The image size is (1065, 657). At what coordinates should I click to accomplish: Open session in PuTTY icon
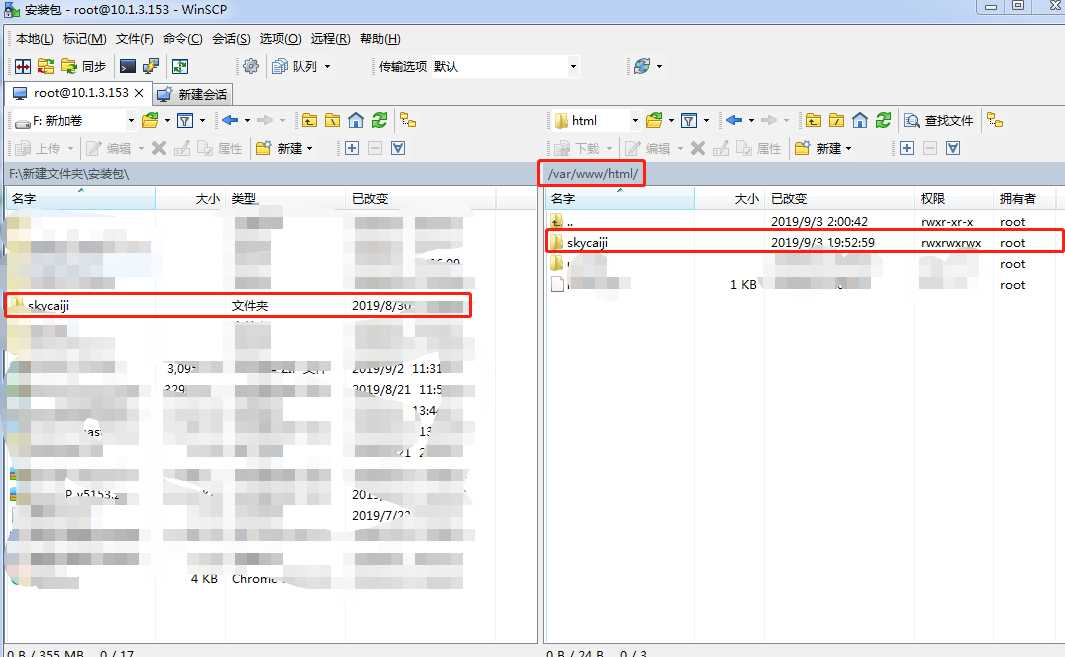(x=151, y=66)
